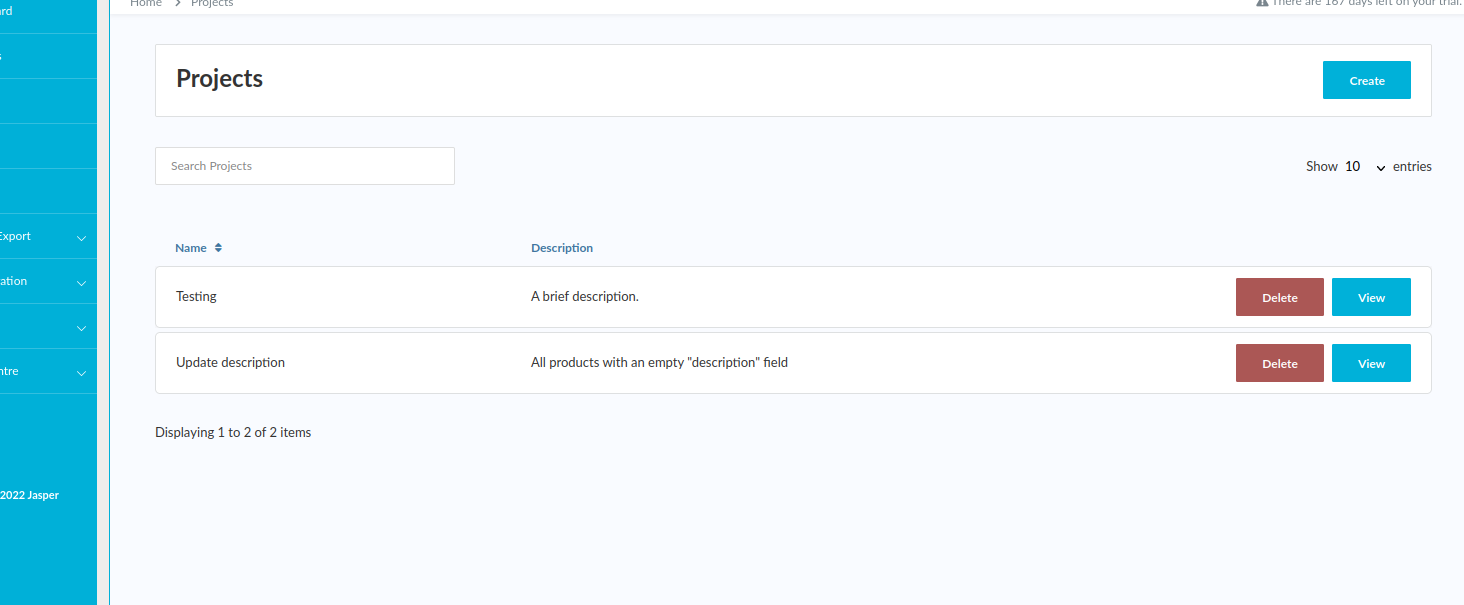Expand the sidebar chevron beside 'ntre' item
The height and width of the screenshot is (605, 1464).
81,373
